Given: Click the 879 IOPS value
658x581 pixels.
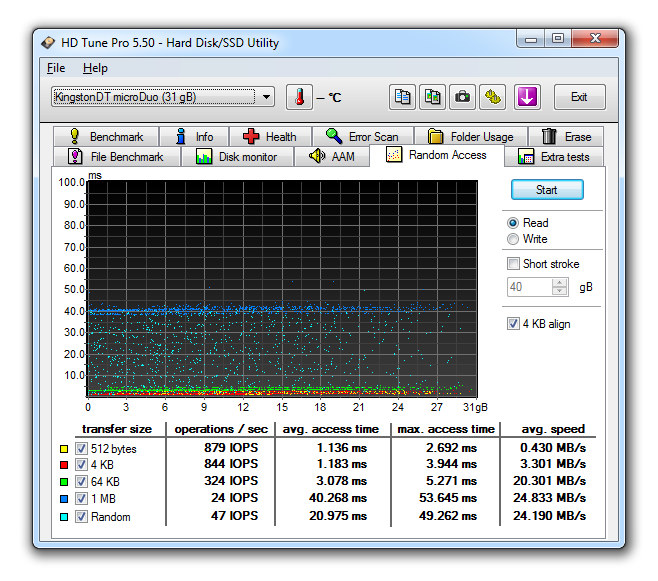Looking at the screenshot, I should click(231, 448).
